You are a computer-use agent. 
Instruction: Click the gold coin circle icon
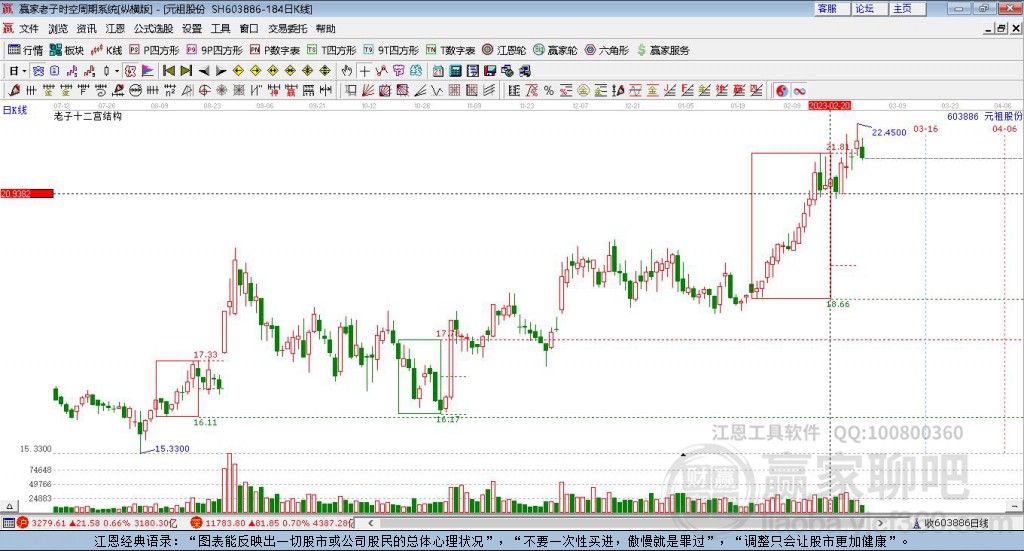583,91
